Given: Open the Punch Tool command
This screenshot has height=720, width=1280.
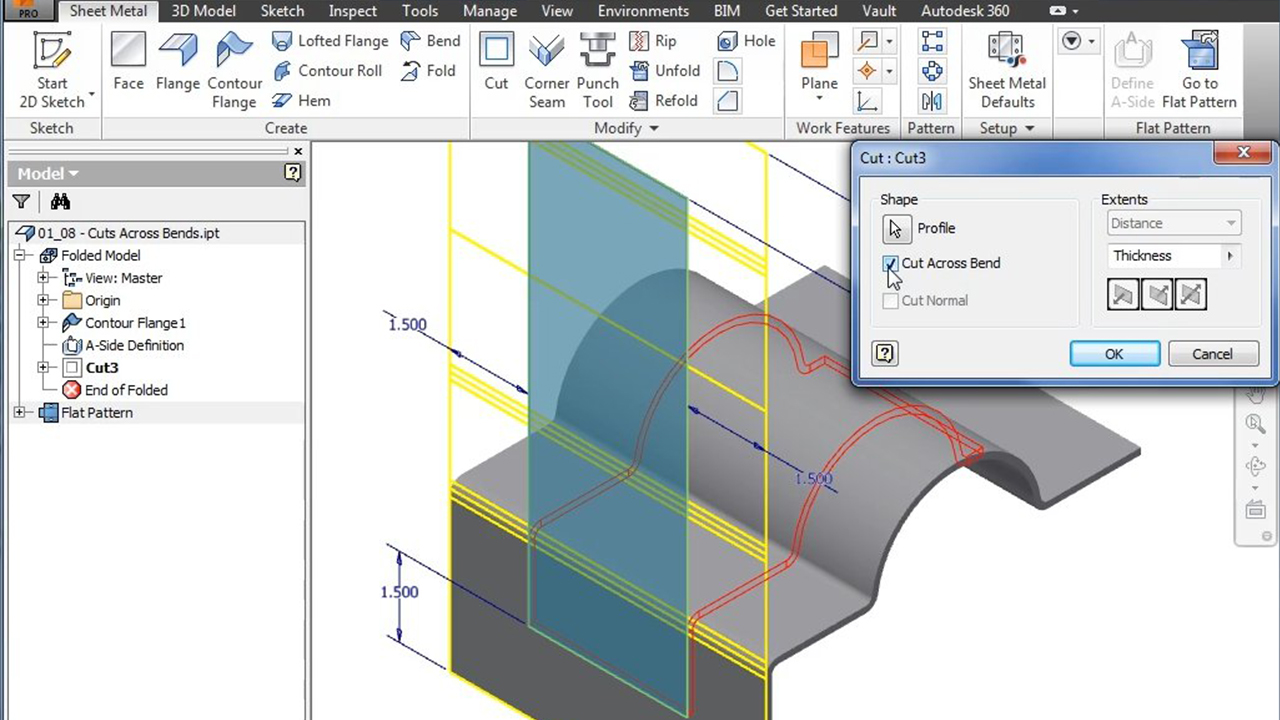Looking at the screenshot, I should click(x=597, y=68).
